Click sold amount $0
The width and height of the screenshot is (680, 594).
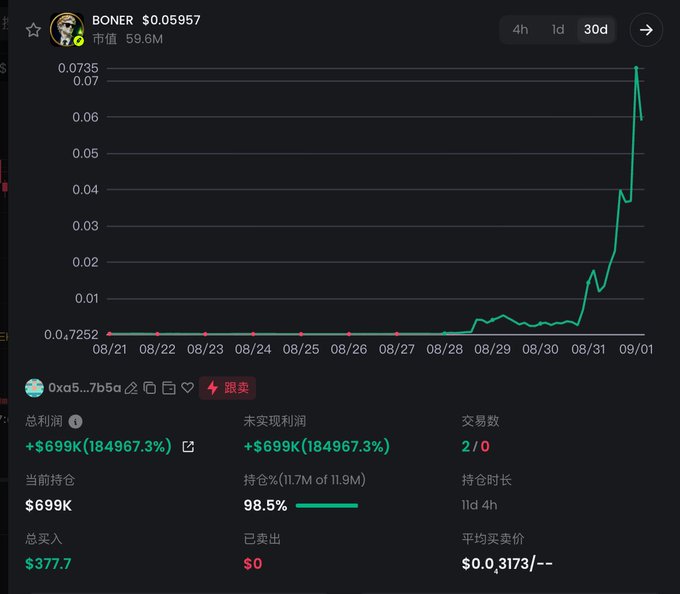253,564
